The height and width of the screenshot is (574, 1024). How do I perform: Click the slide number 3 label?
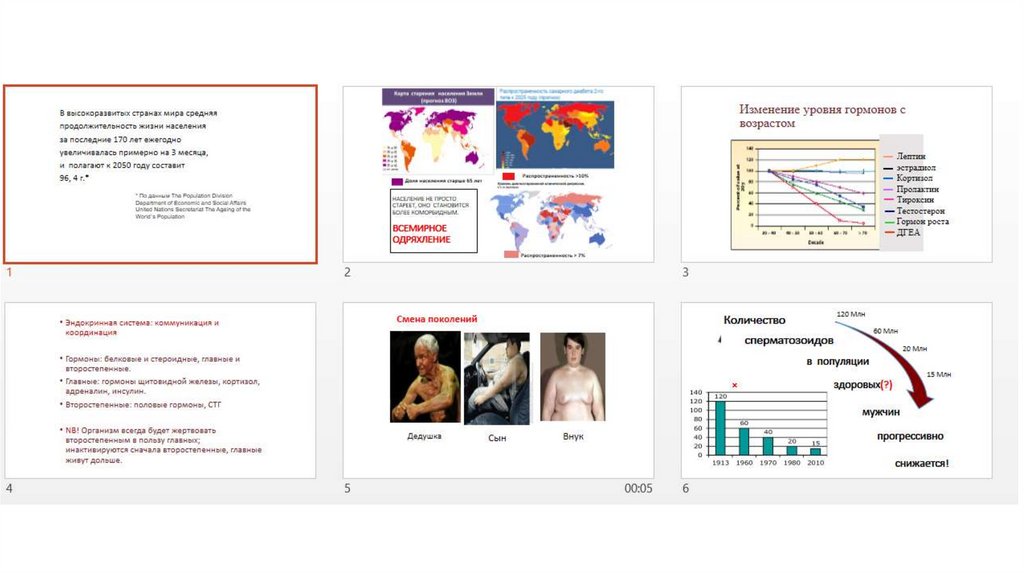(685, 273)
